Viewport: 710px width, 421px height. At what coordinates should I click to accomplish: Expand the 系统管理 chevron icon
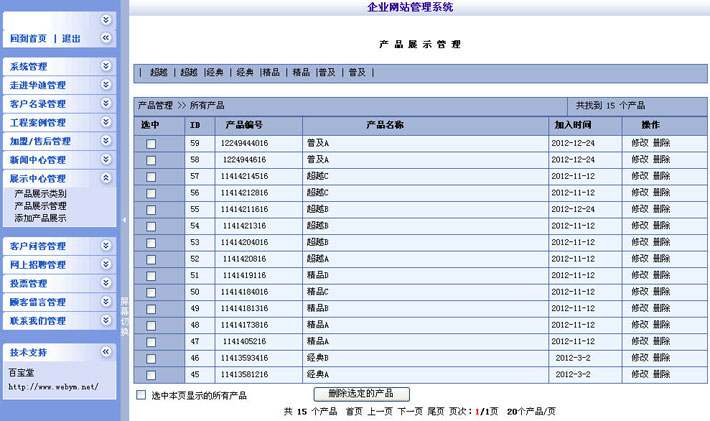tap(106, 66)
